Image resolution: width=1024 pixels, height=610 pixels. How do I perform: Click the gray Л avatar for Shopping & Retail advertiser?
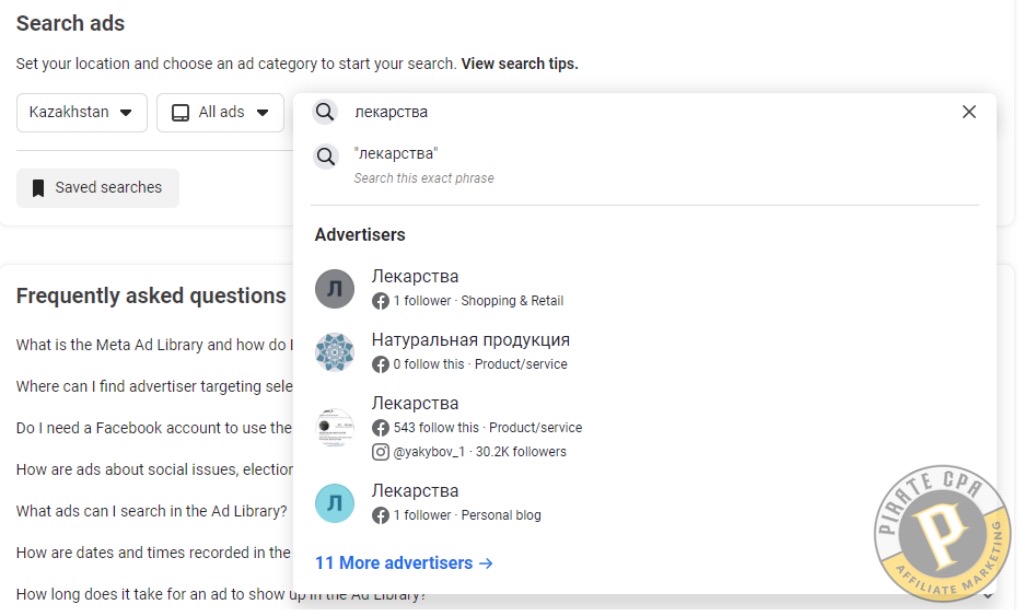pos(334,289)
